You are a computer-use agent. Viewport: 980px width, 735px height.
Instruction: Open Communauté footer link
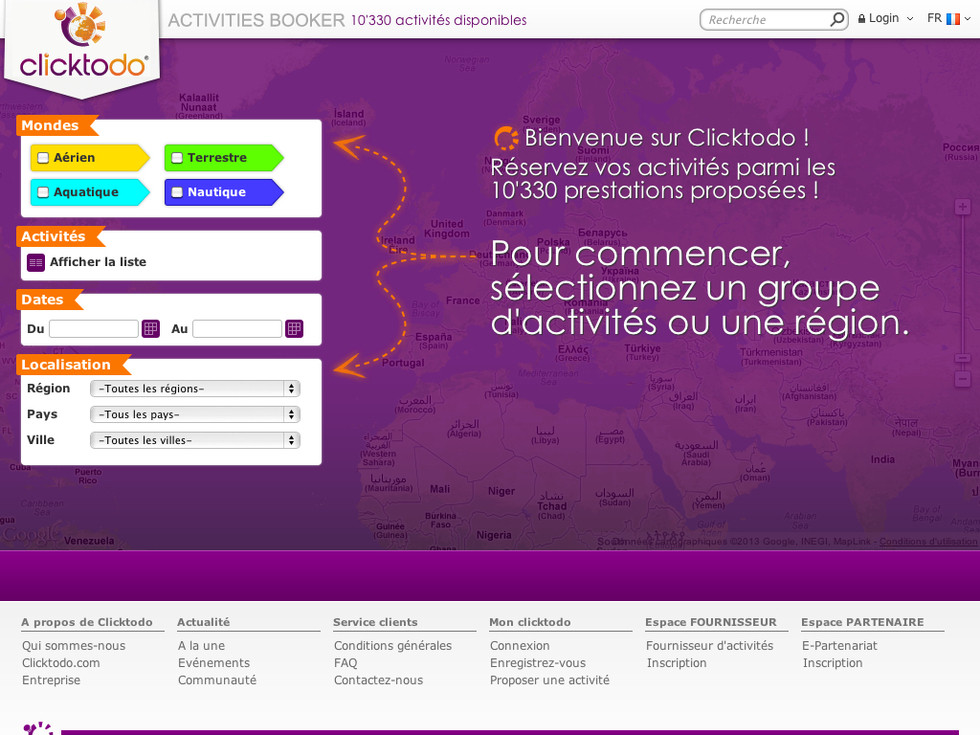coord(217,680)
